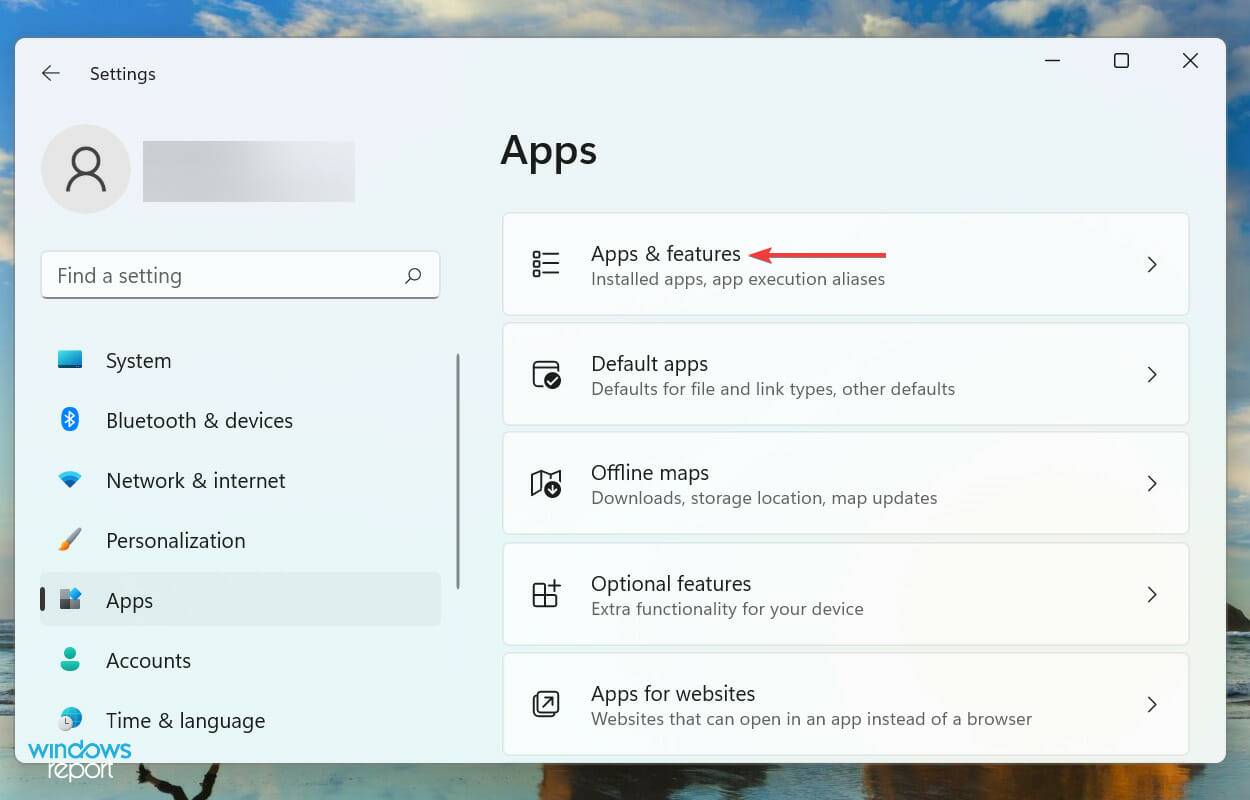Click the Bluetooth & devices icon in sidebar

click(69, 420)
